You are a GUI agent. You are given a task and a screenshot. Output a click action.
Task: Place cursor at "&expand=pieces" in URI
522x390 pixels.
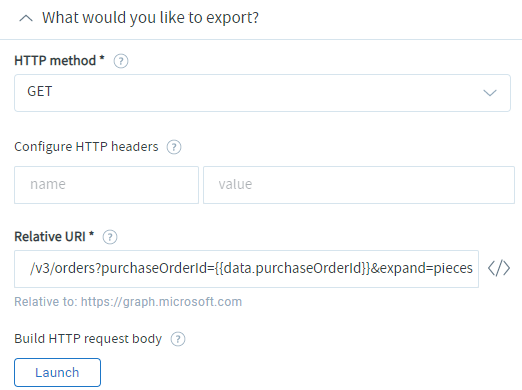(x=422, y=268)
